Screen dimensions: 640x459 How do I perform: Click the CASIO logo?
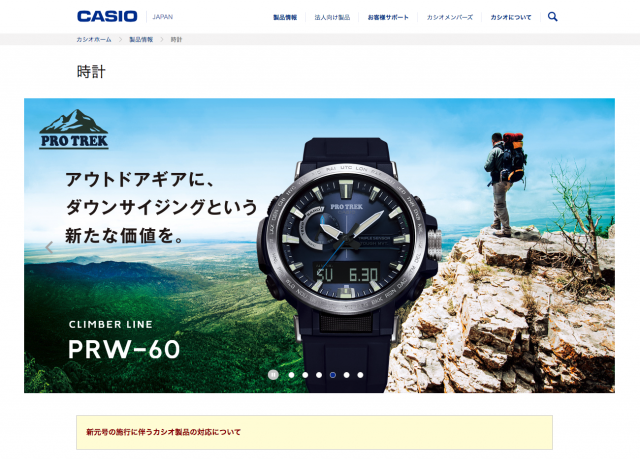107,16
